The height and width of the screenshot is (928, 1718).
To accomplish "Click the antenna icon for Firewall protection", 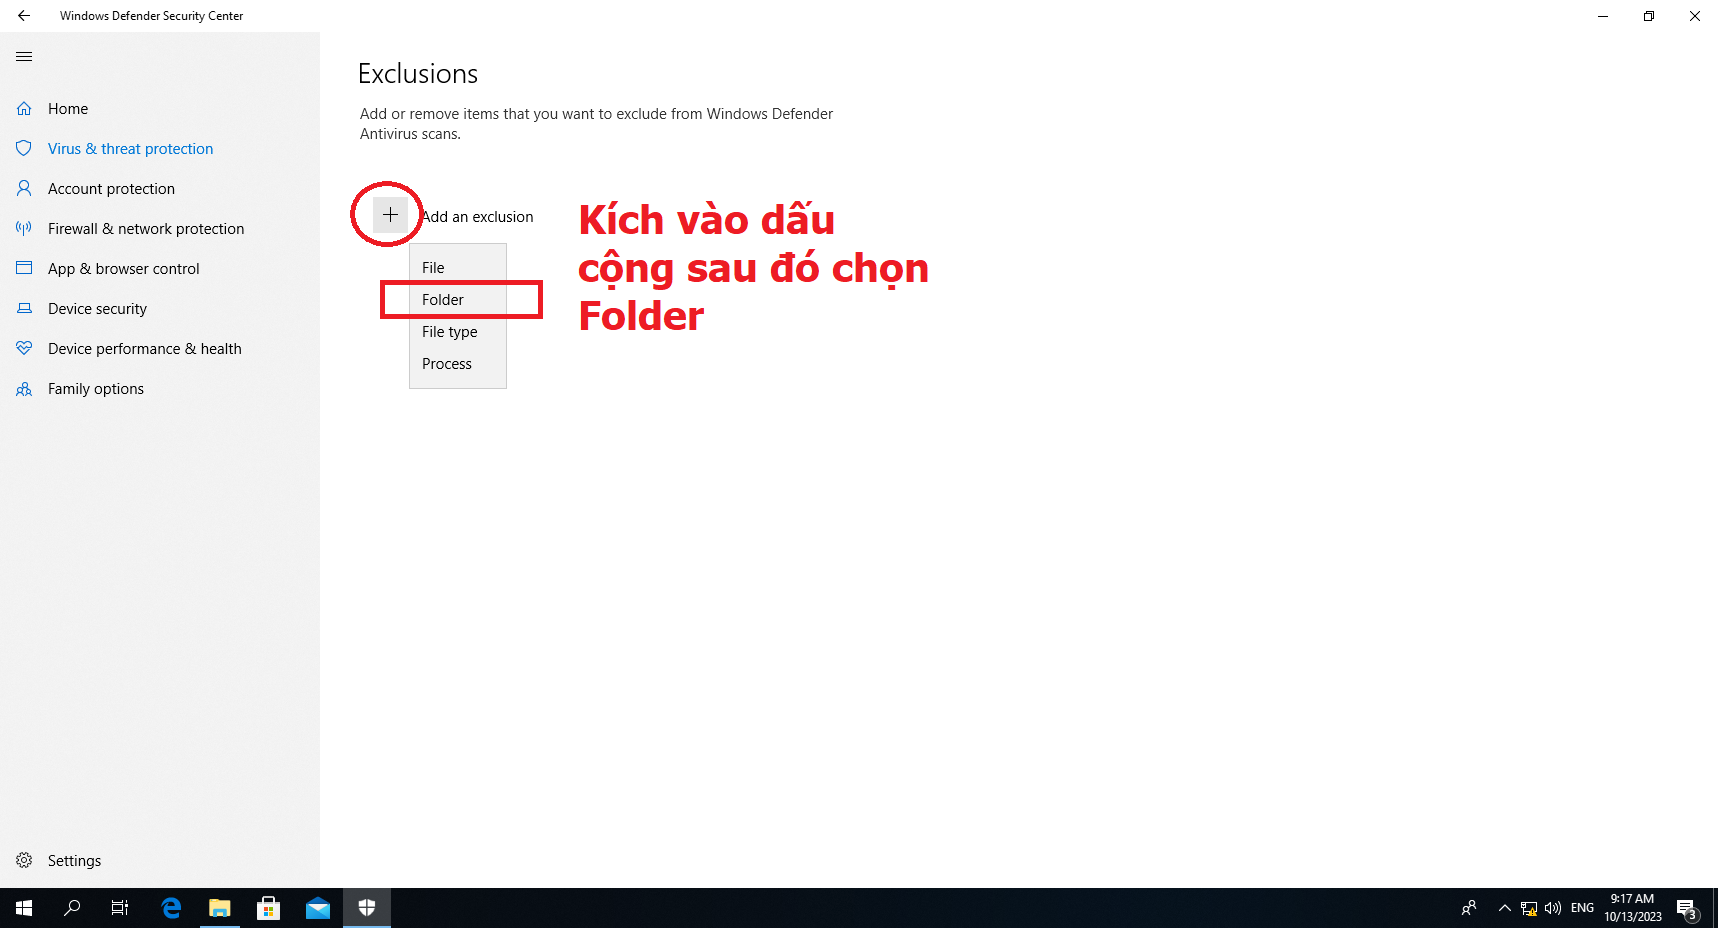I will click(x=24, y=229).
